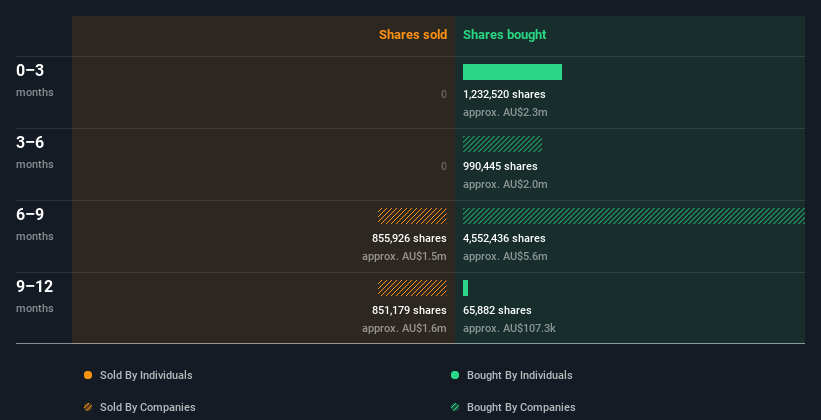Click the orange Sold By Individuals legend dot
Image resolution: width=821 pixels, height=420 pixels.
click(88, 375)
